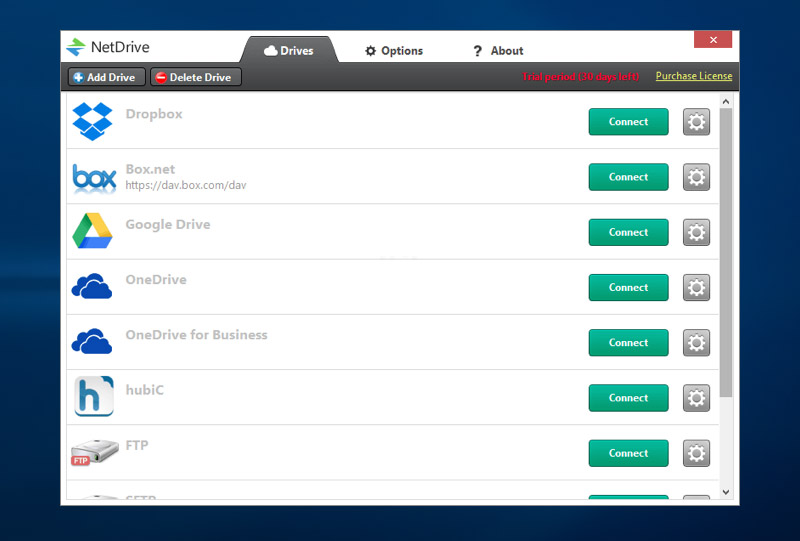
Task: Select the Box.net name label
Action: click(x=151, y=169)
